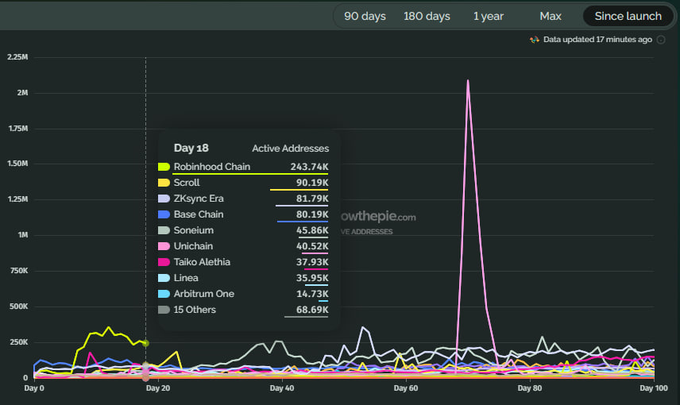Image resolution: width=680 pixels, height=405 pixels.
Task: Click the Day 100 x-axis label
Action: coord(654,388)
